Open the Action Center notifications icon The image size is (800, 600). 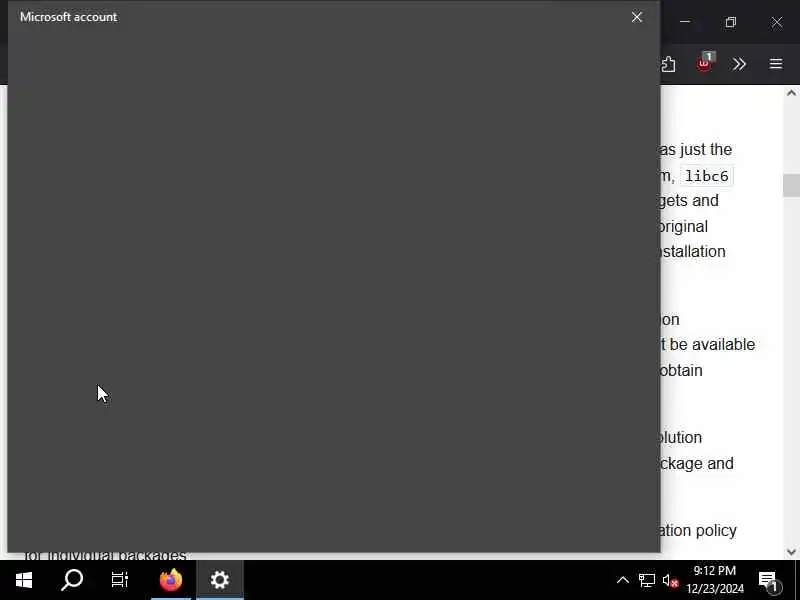point(769,581)
